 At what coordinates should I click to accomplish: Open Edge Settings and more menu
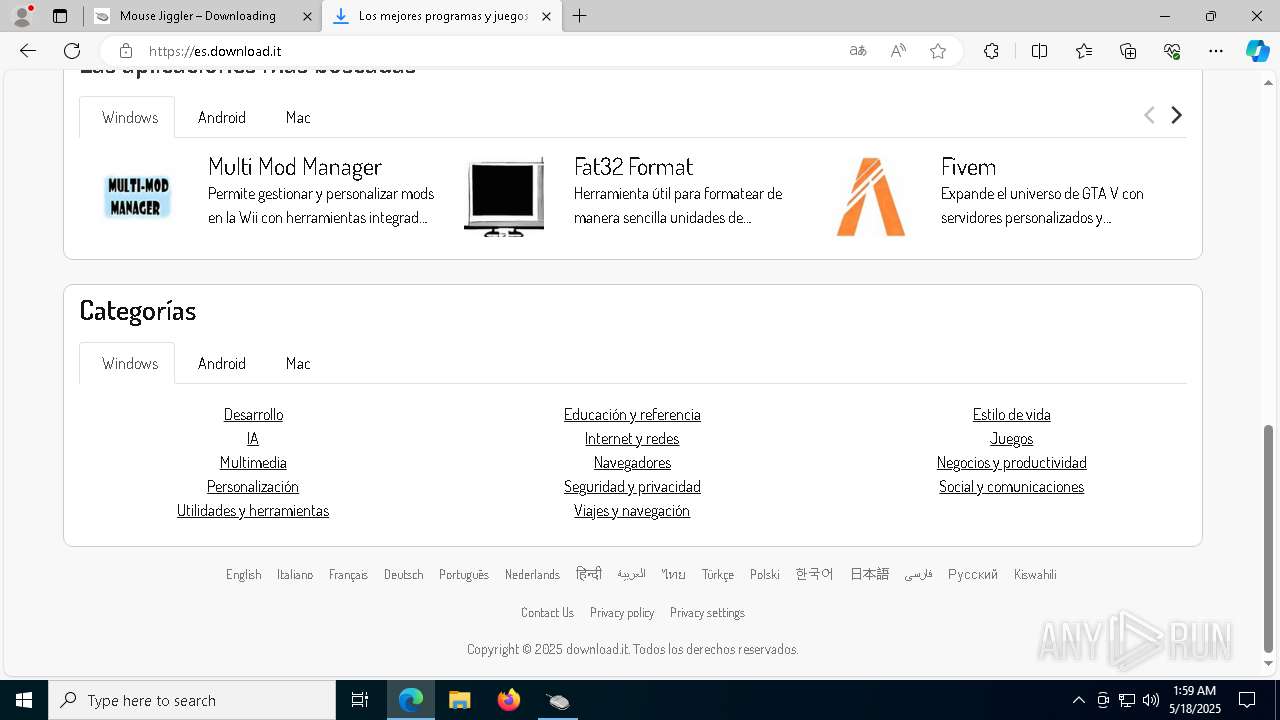(1216, 51)
